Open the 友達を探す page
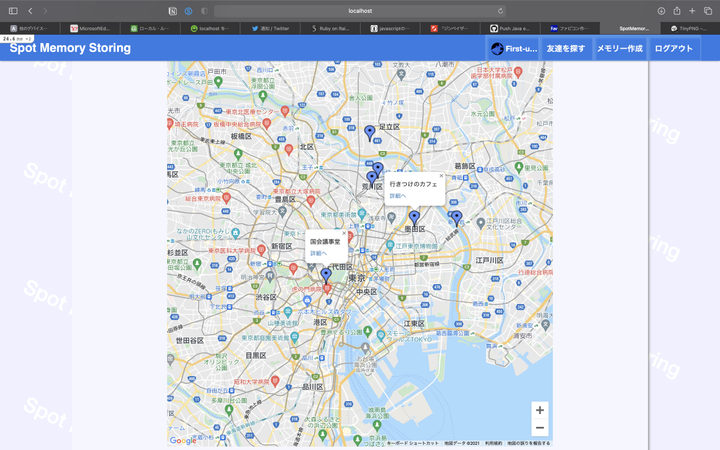720x450 pixels. coord(566,48)
